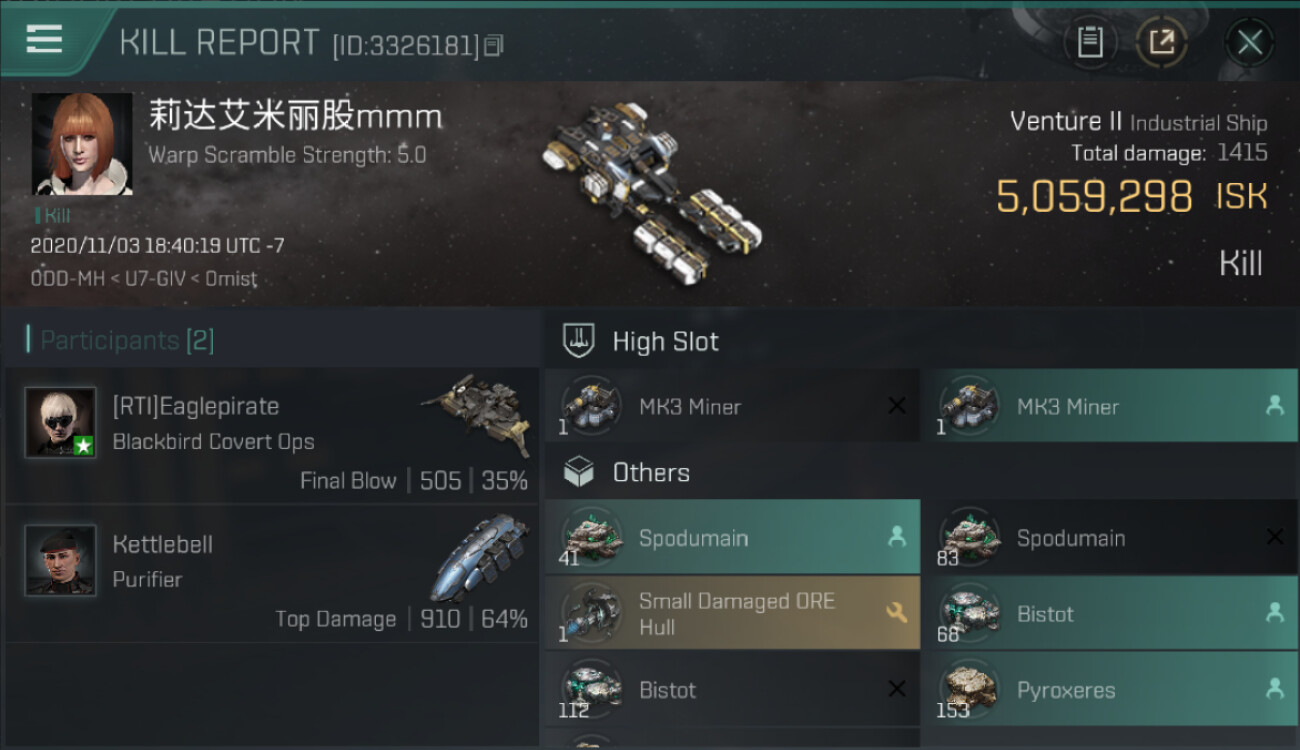Select the victim's character portrait
This screenshot has height=750, width=1300.
tap(82, 144)
